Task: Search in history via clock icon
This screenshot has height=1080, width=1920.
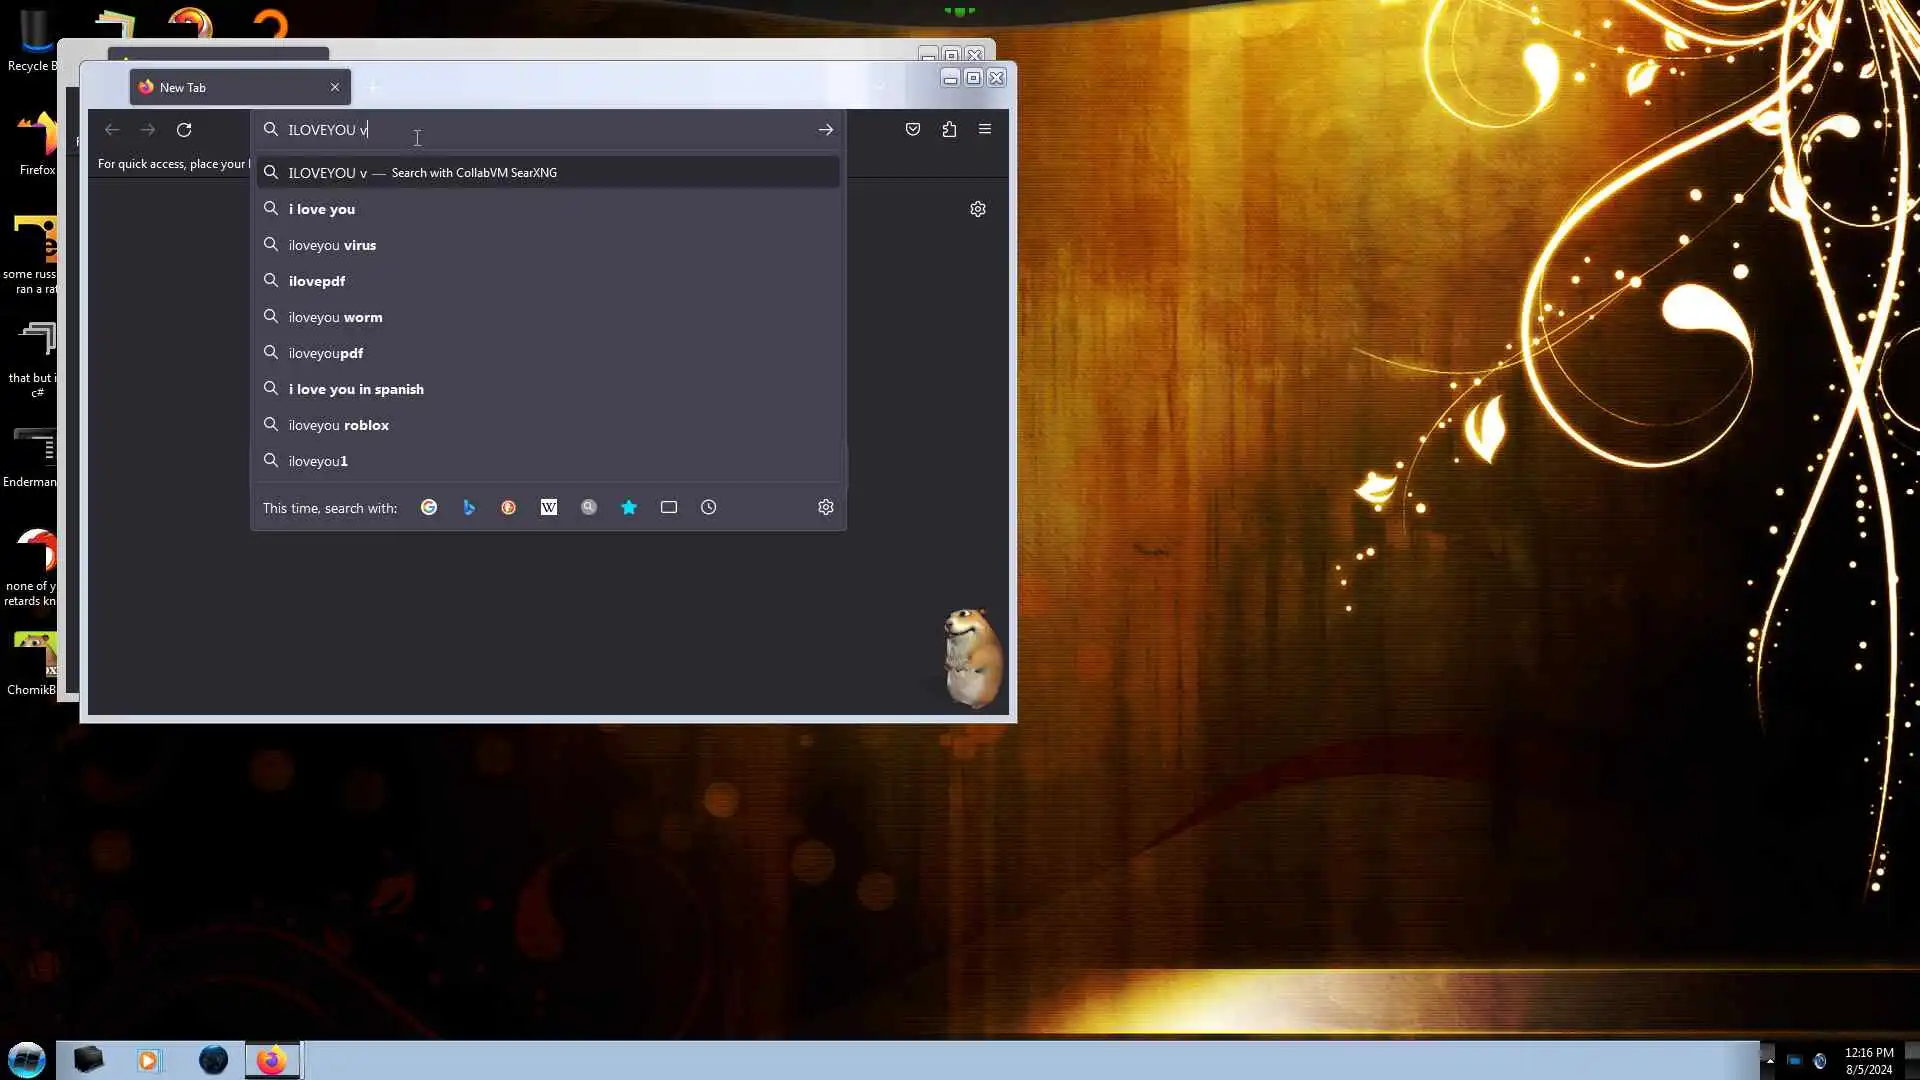Action: tap(709, 508)
